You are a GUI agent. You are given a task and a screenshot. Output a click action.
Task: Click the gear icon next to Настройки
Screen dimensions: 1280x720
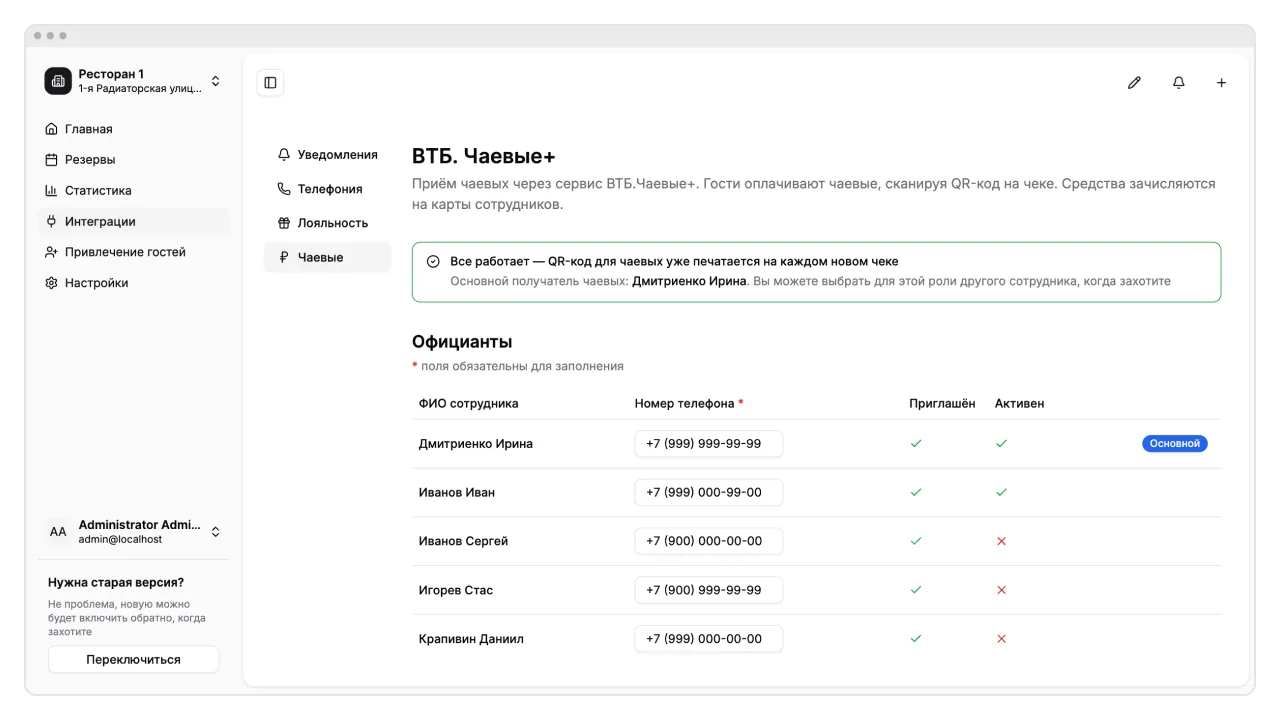[52, 283]
